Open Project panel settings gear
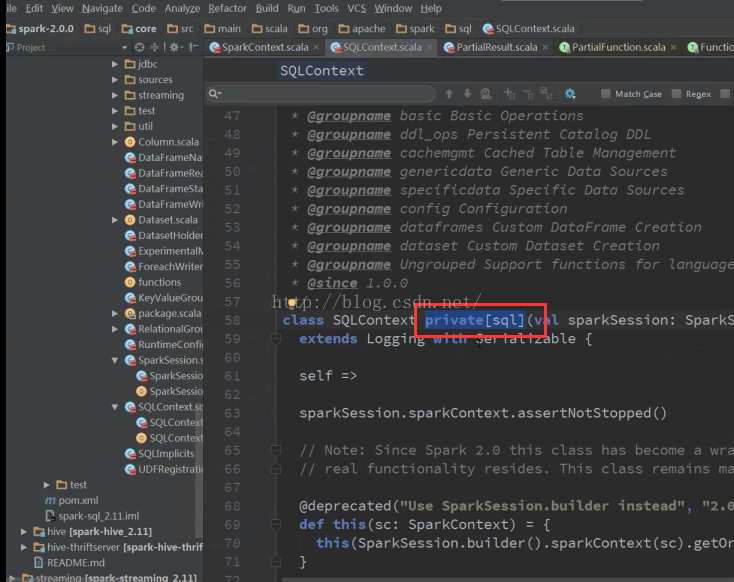734x582 pixels. pos(174,47)
